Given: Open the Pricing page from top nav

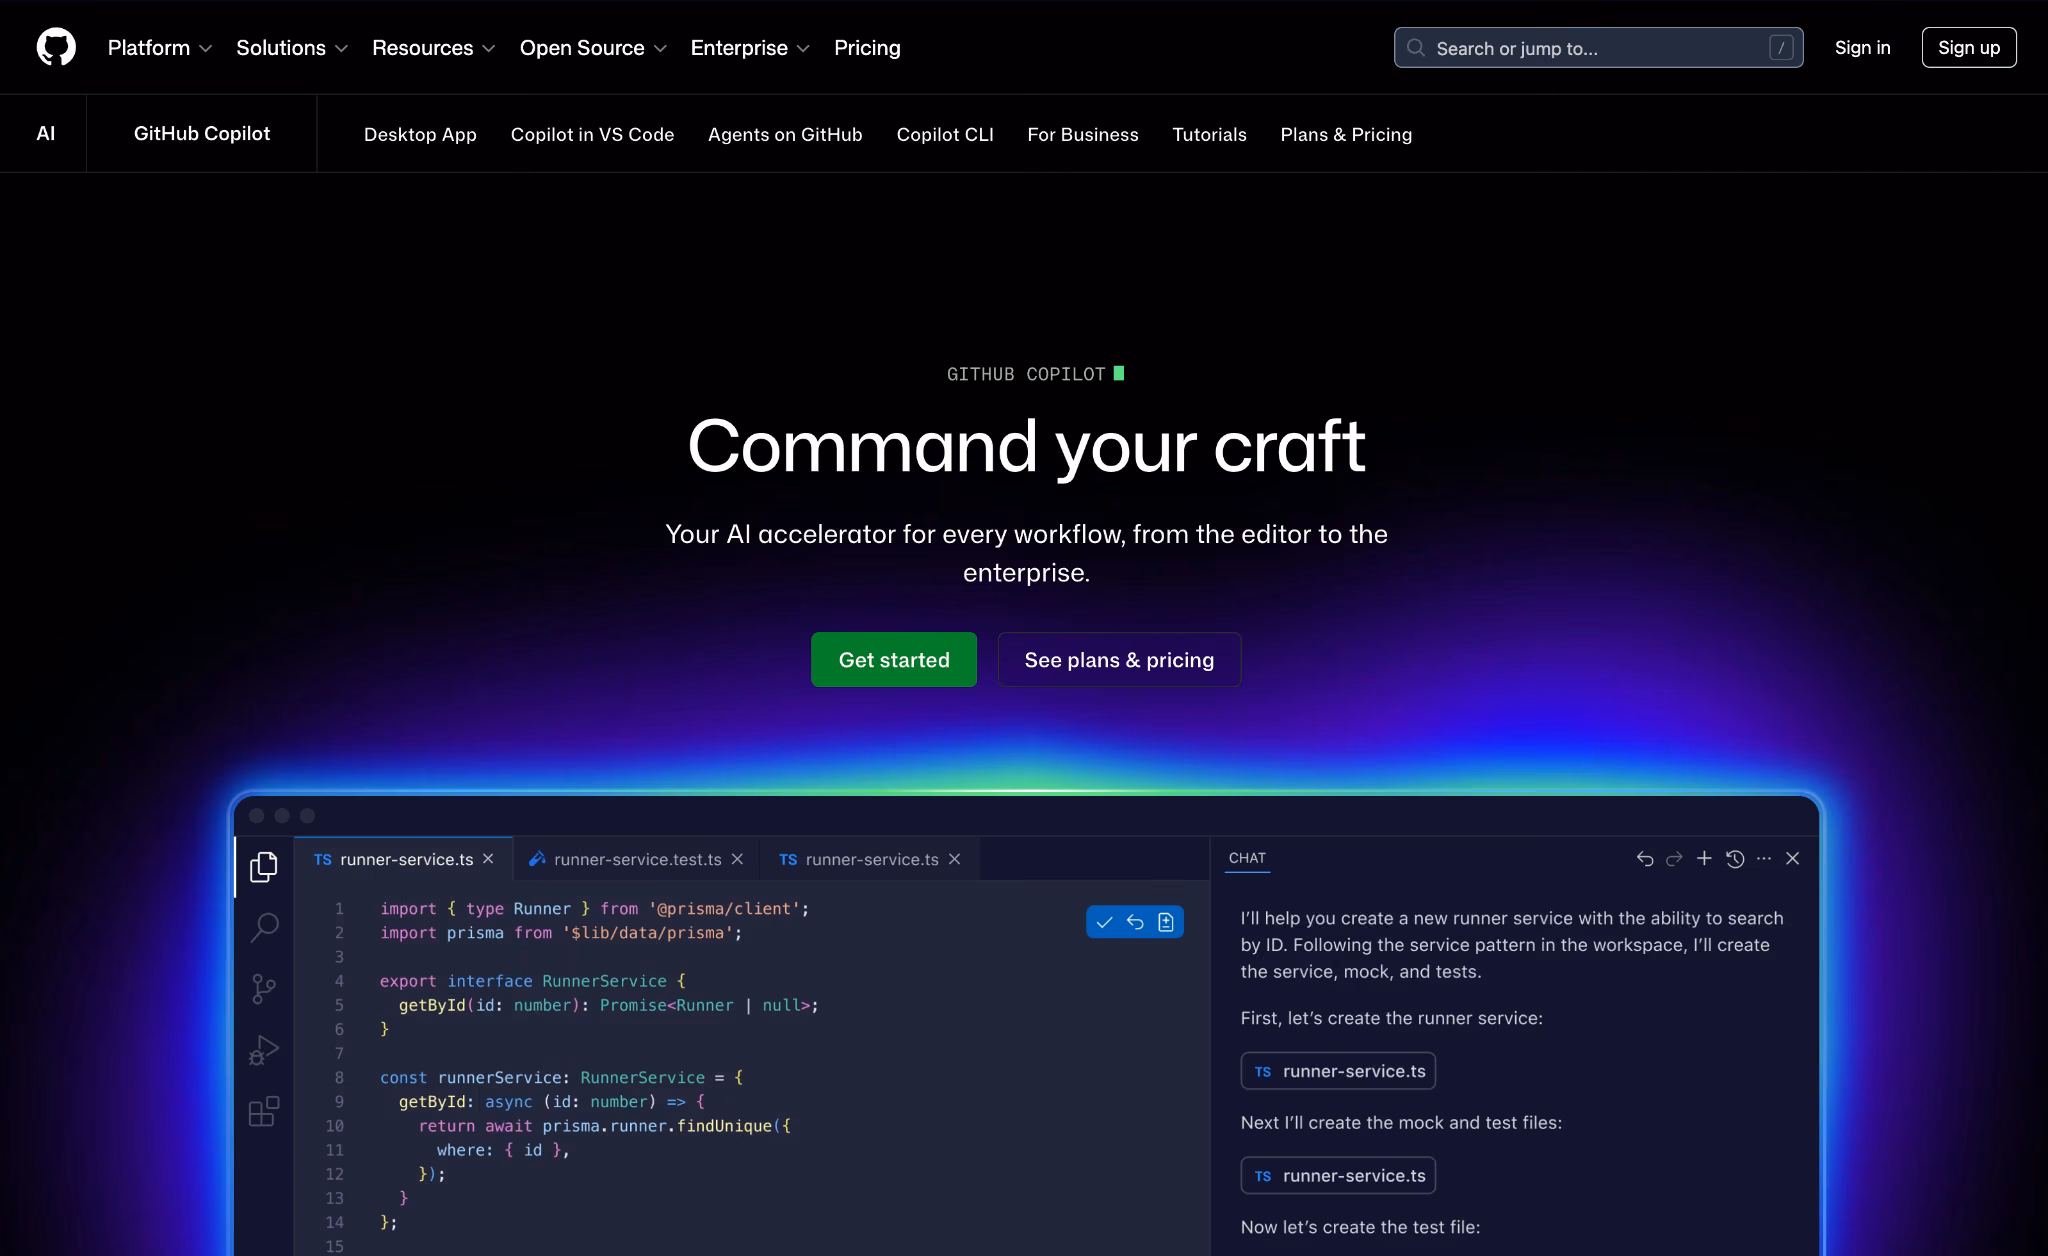Looking at the screenshot, I should pyautogui.click(x=867, y=48).
